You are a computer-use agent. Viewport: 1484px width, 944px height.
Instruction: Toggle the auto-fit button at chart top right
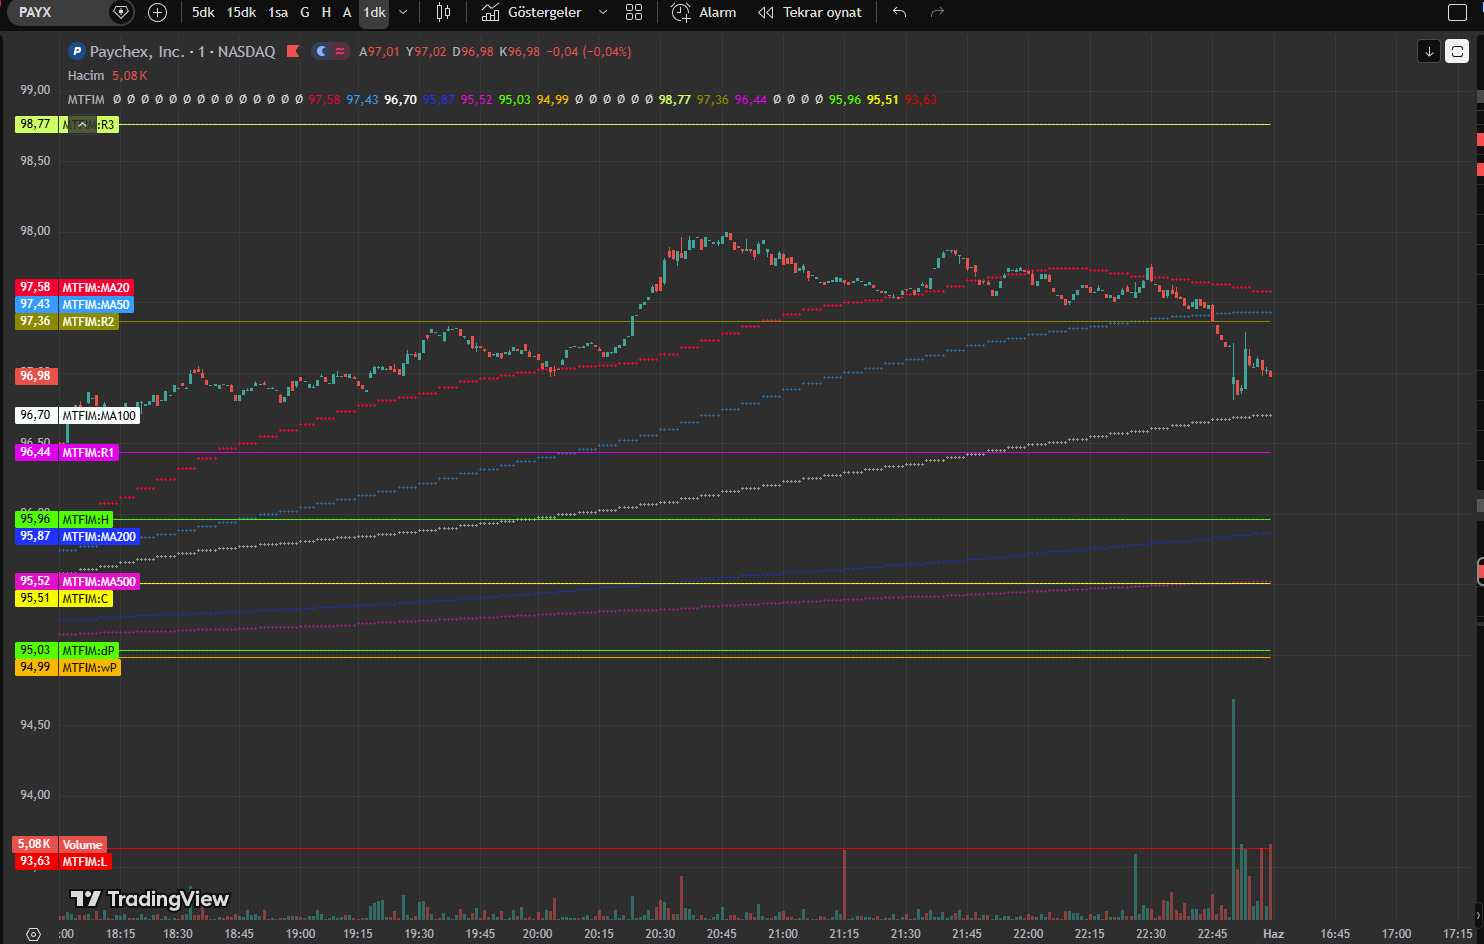pos(1458,51)
